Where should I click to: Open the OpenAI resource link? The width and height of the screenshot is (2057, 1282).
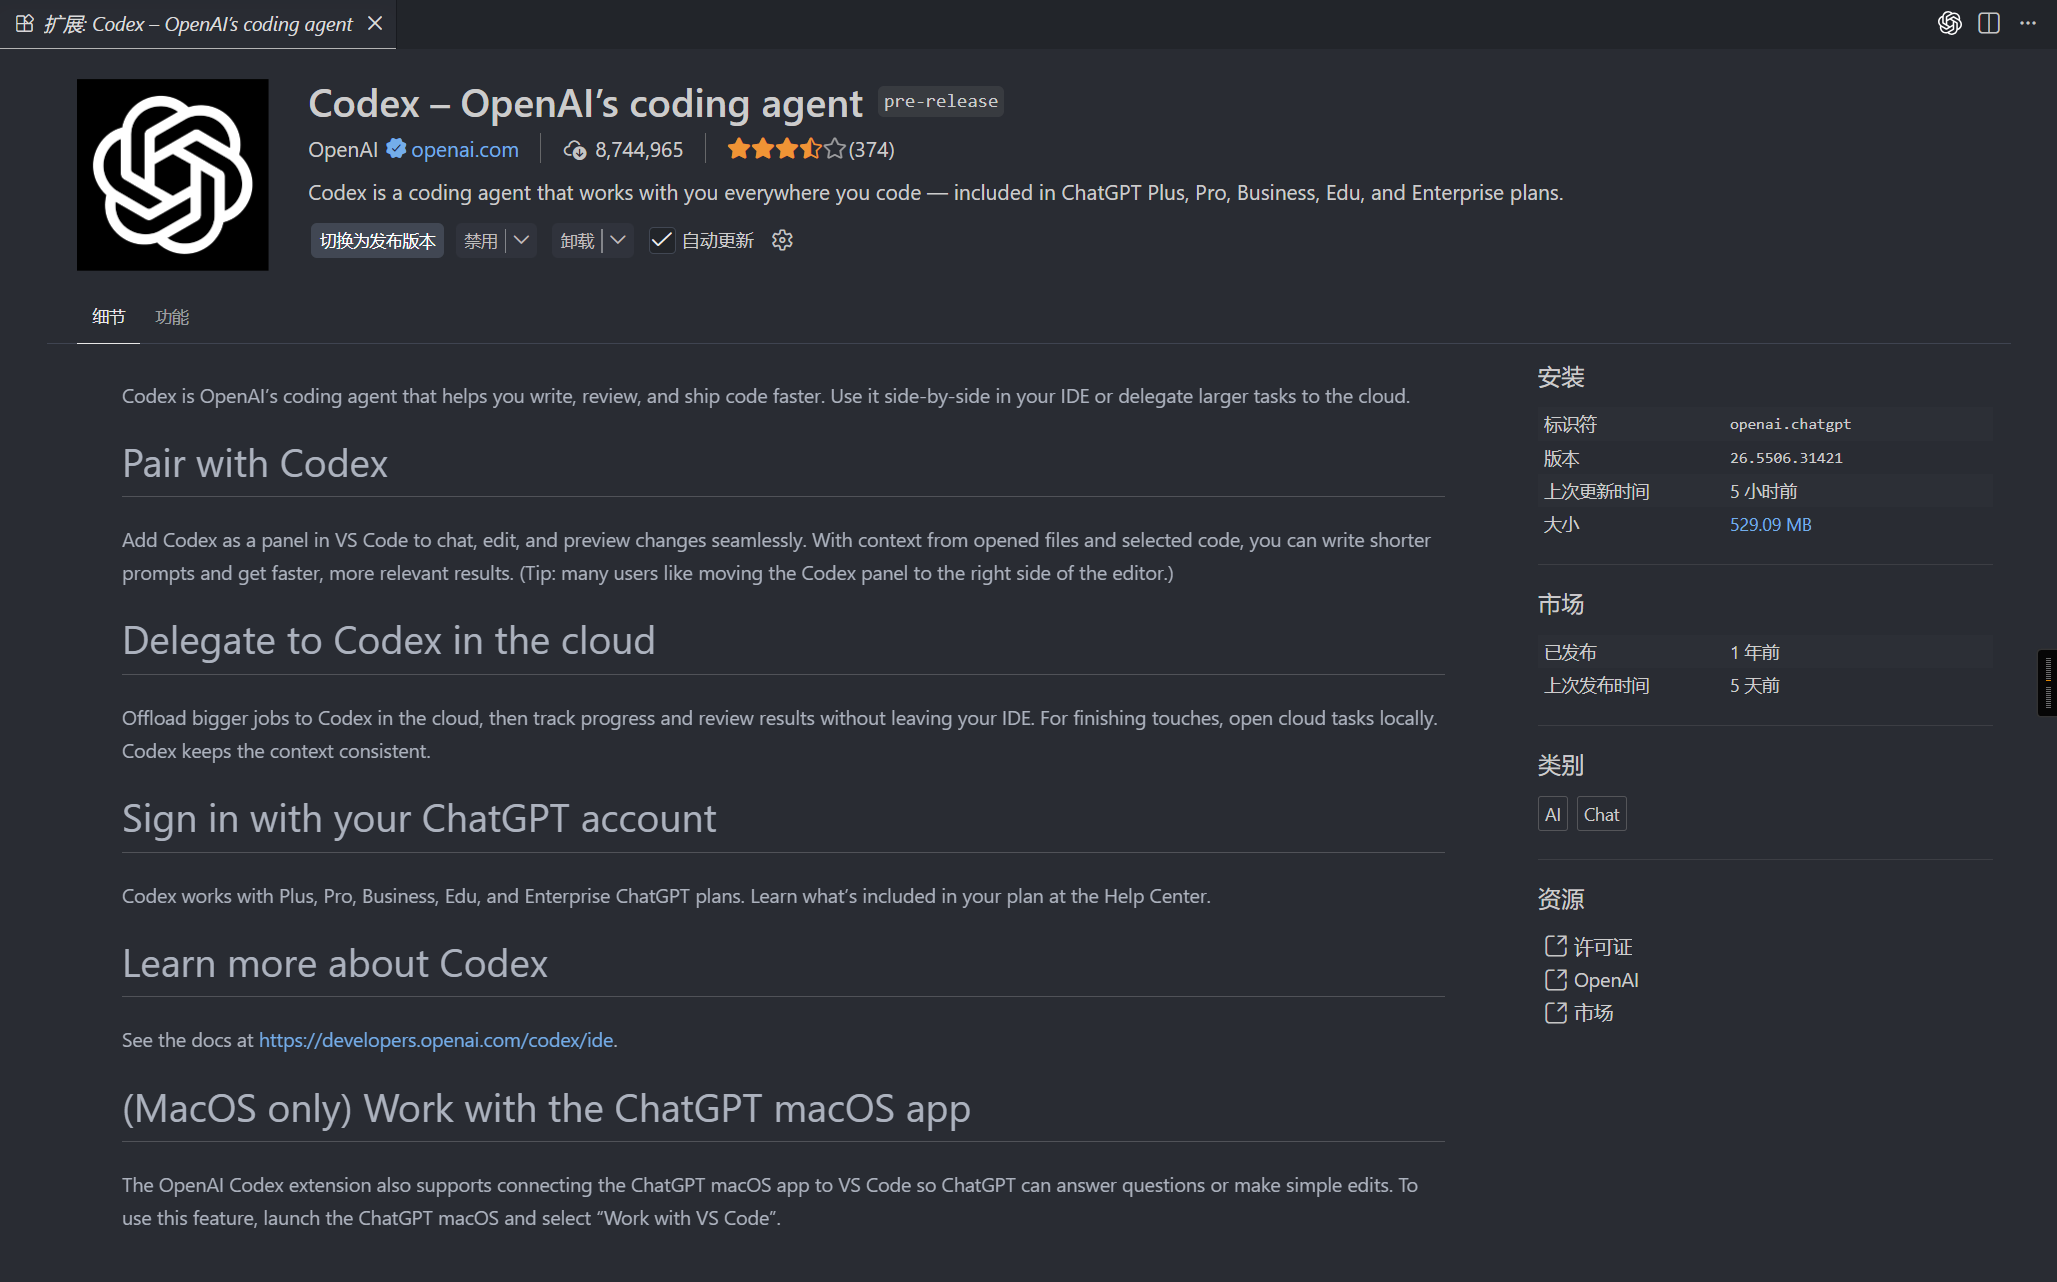click(1606, 980)
